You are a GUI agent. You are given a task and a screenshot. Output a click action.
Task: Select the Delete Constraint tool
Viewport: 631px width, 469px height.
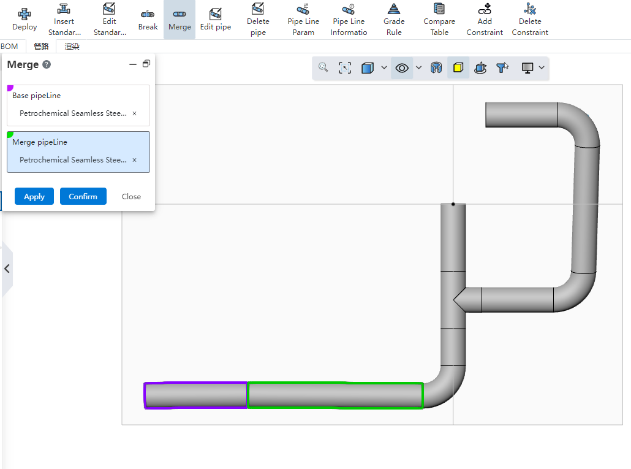pos(530,20)
